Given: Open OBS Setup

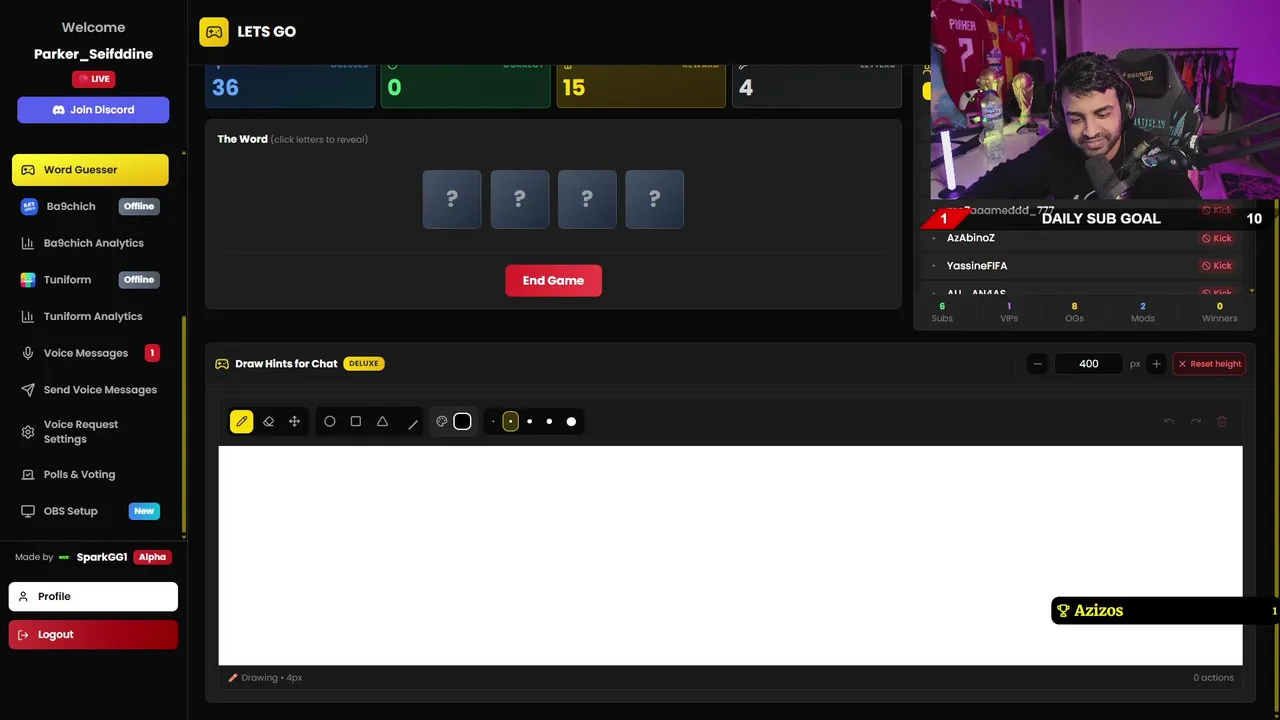Looking at the screenshot, I should coord(90,511).
